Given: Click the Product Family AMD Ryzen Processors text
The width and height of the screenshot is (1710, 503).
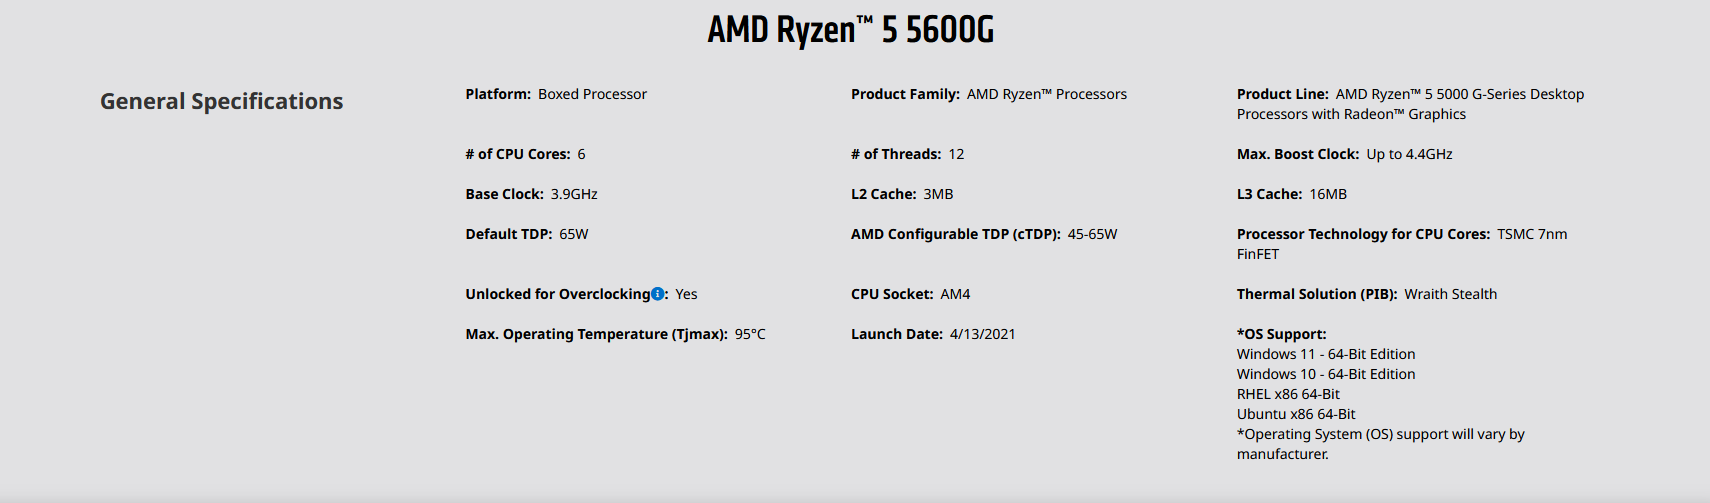Looking at the screenshot, I should tap(989, 94).
